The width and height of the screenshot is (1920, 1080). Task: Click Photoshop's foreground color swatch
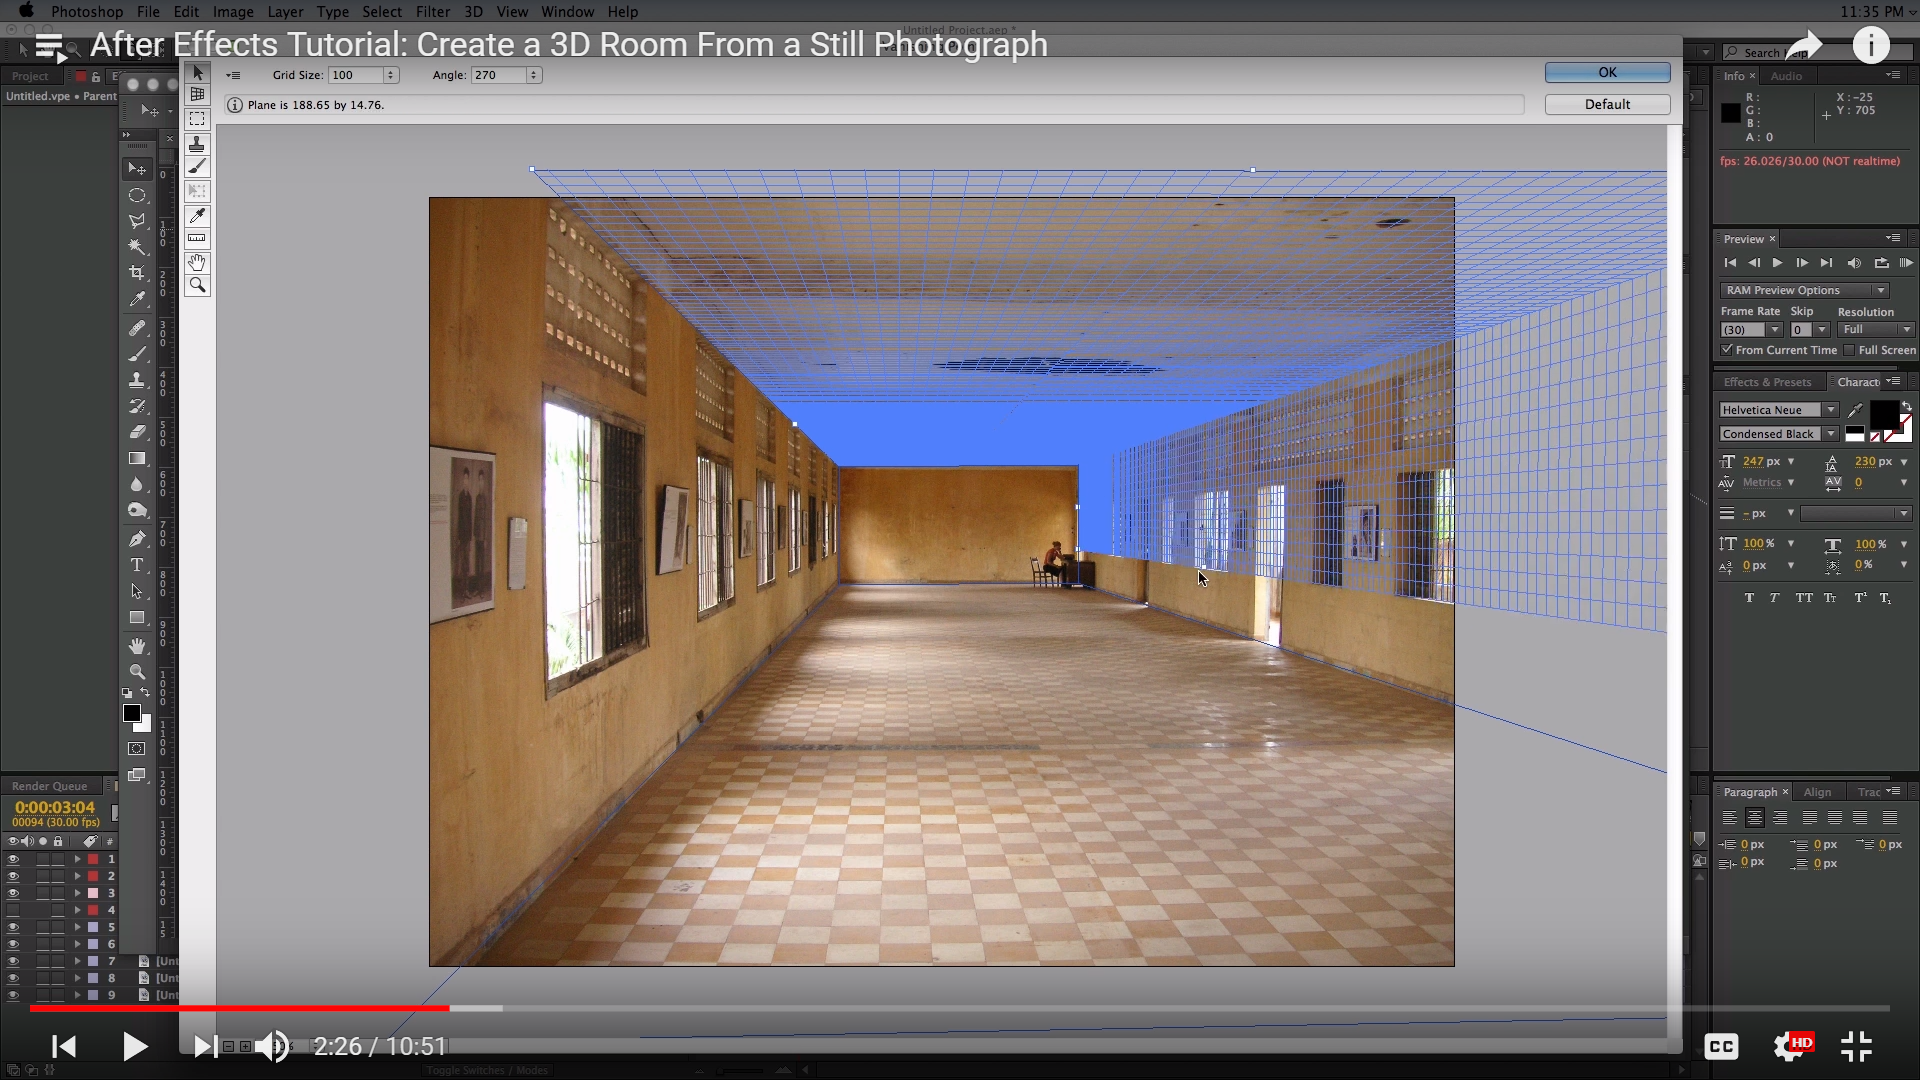tap(132, 713)
